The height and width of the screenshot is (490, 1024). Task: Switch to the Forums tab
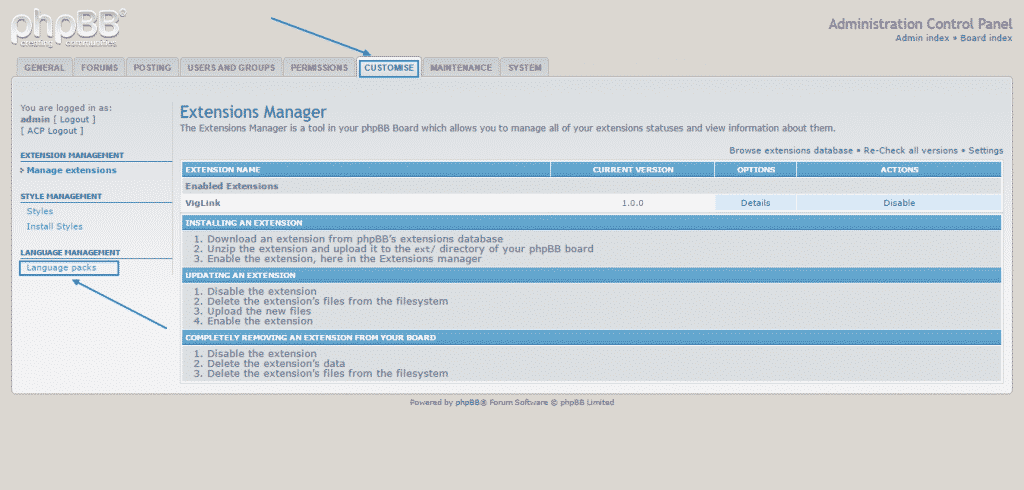coord(100,68)
